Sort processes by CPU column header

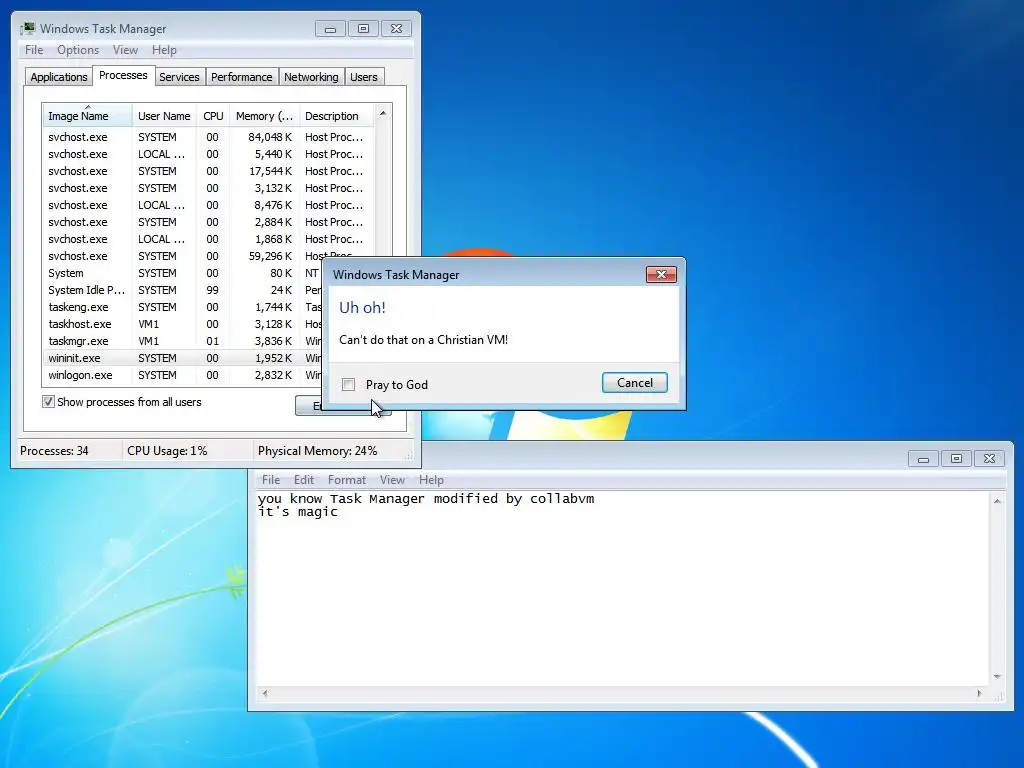[x=213, y=116]
